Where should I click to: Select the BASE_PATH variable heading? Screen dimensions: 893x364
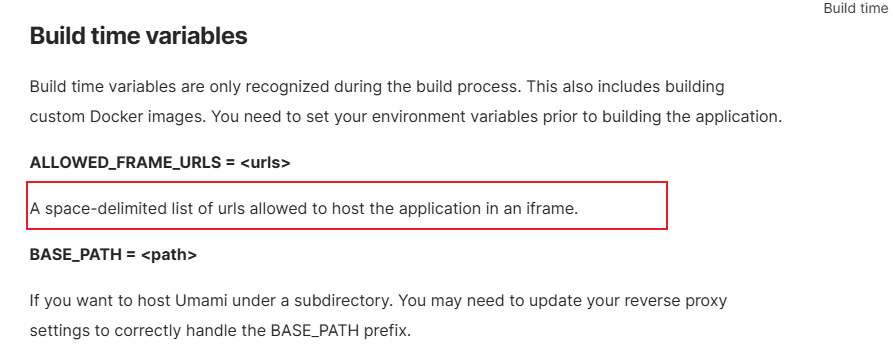113,255
